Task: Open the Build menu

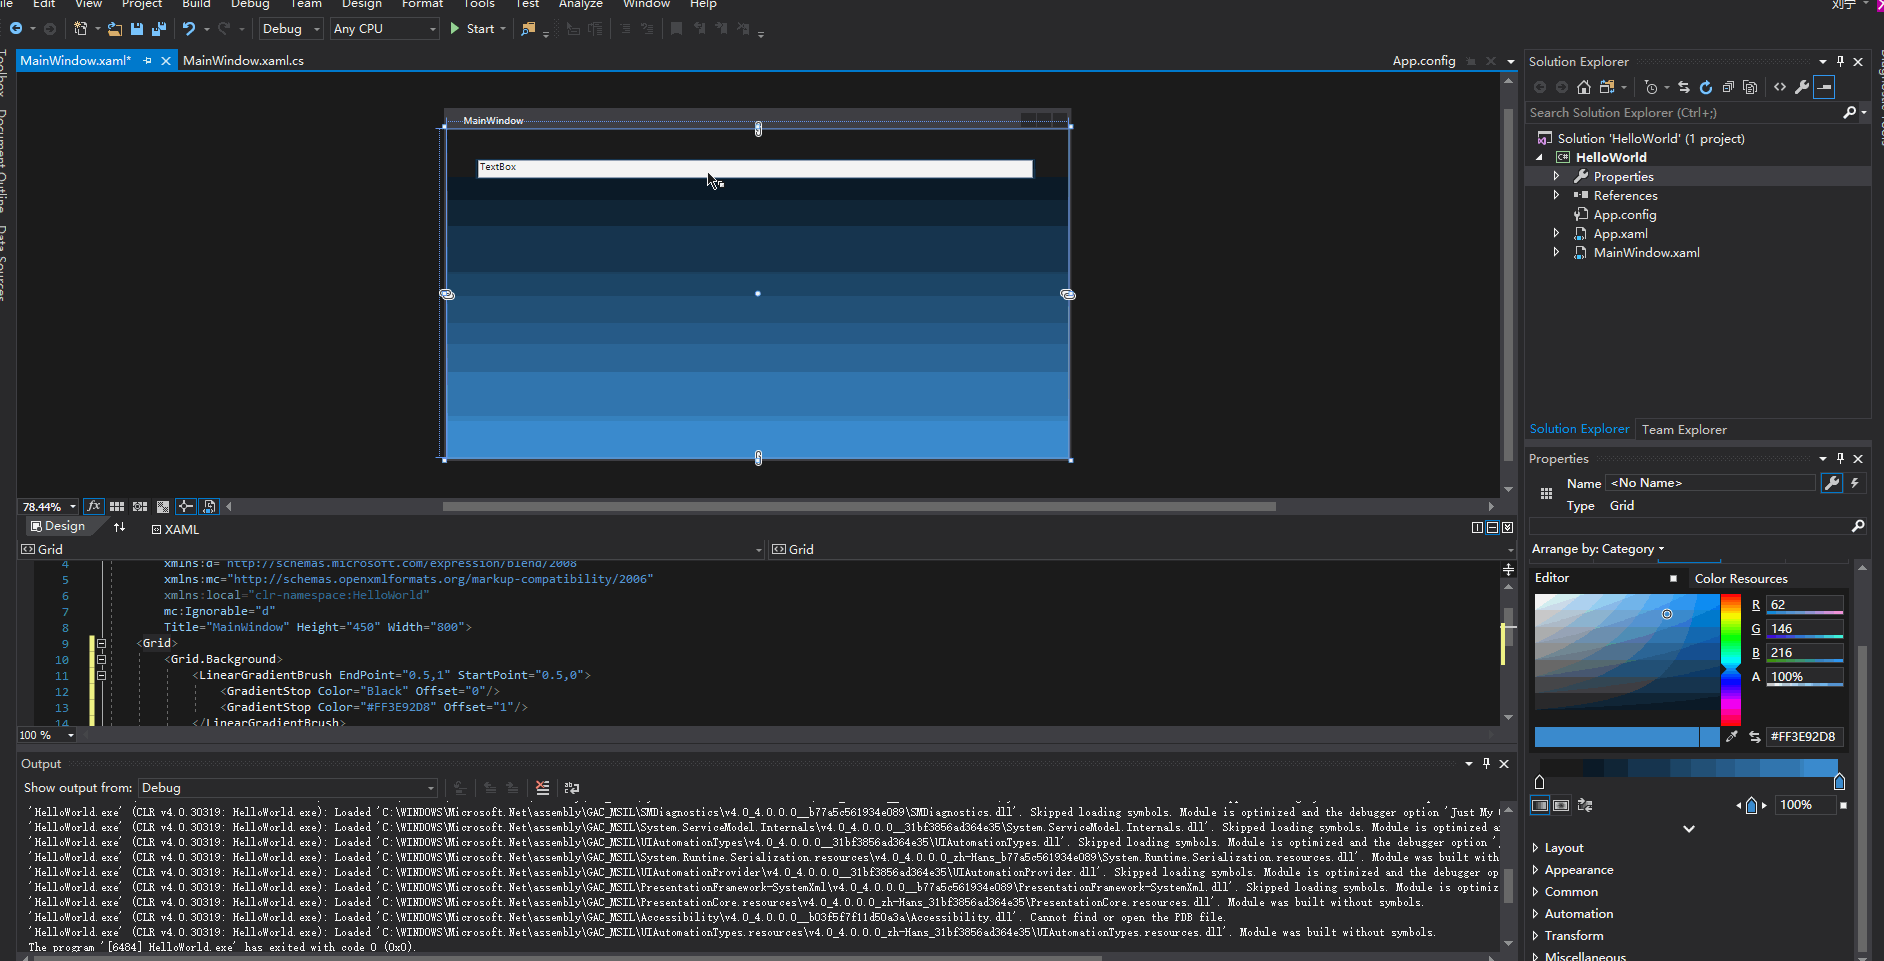Action: [196, 4]
